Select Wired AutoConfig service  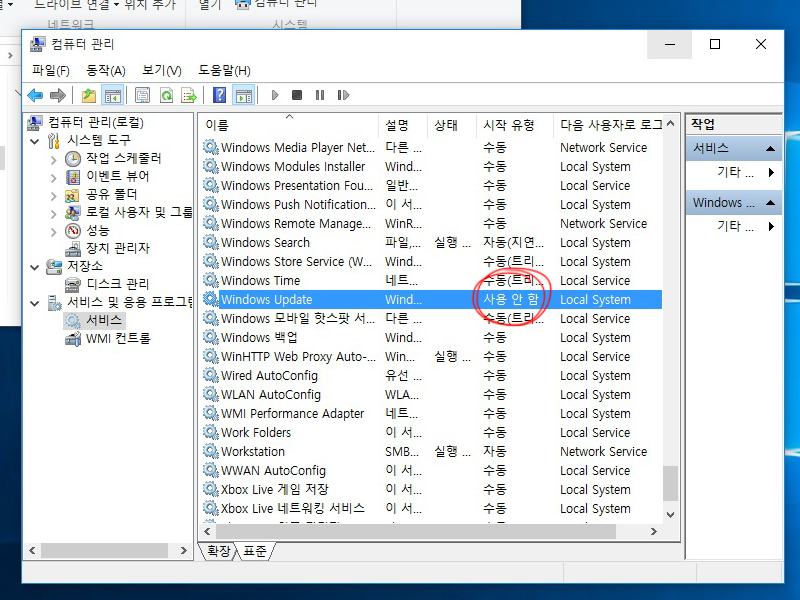pos(432,376)
